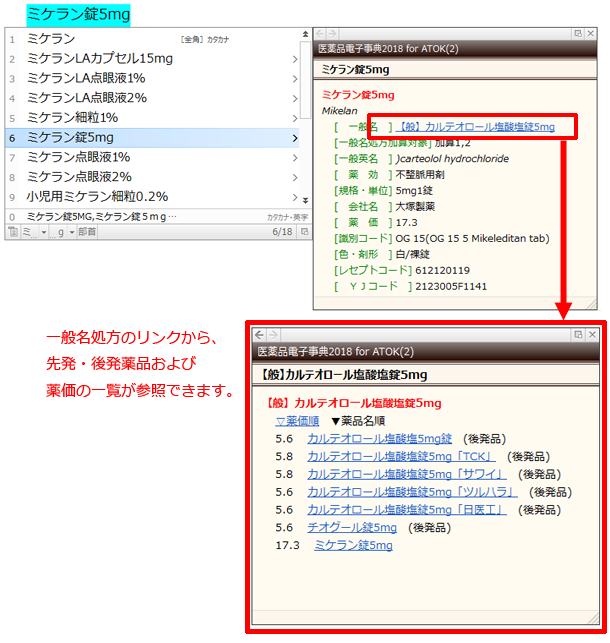
Task: Select candidate ミケラン点眼液1%
Action: pyautogui.click(x=152, y=157)
